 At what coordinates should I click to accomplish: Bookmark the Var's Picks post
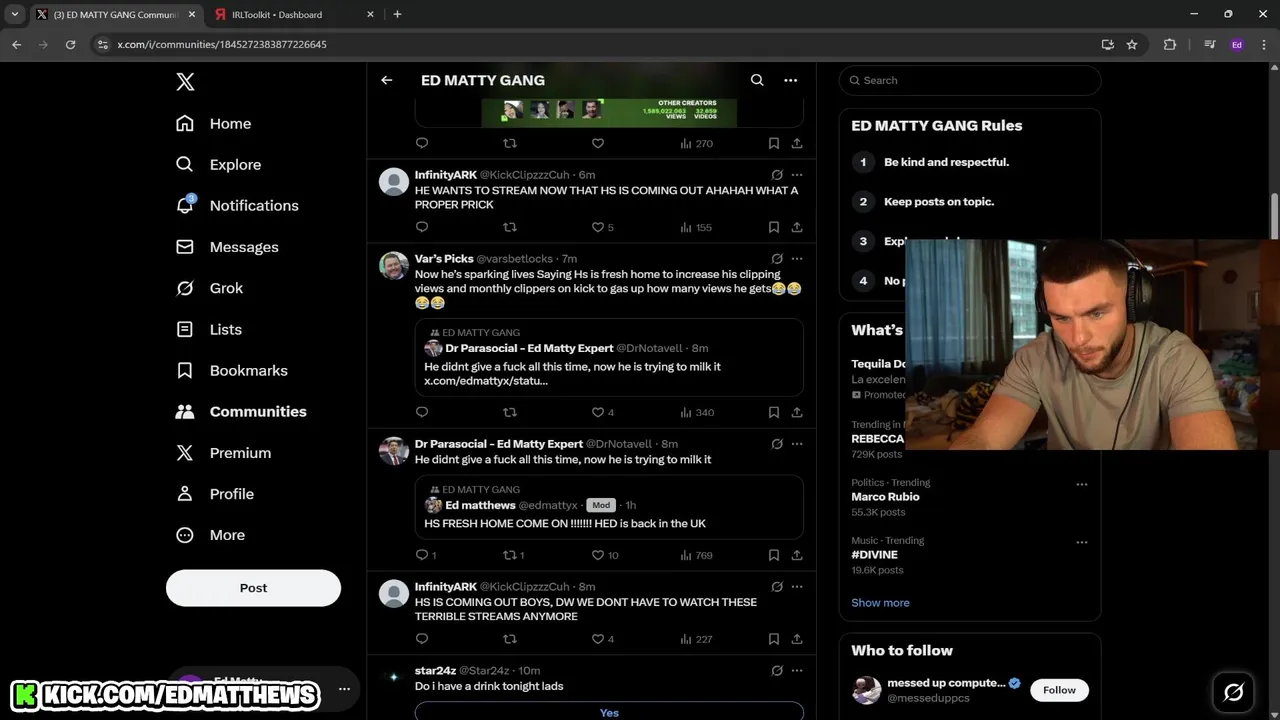[x=774, y=412]
